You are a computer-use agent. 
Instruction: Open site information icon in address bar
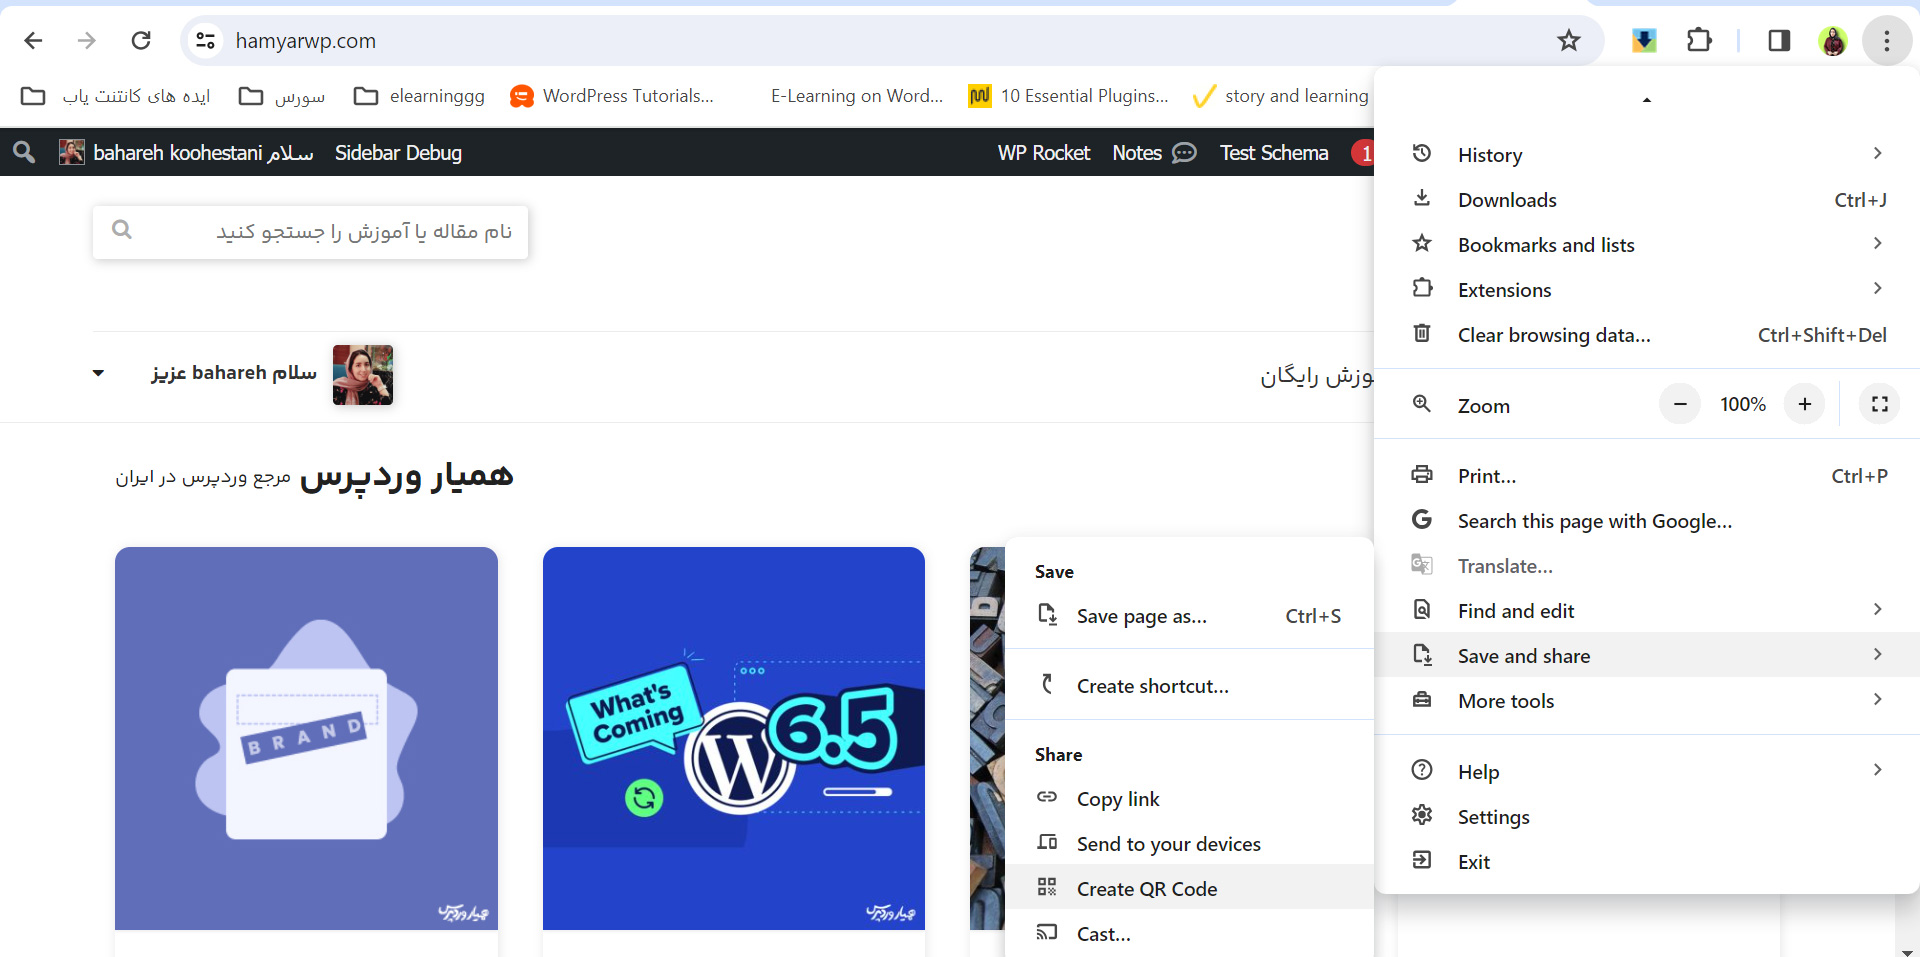205,40
